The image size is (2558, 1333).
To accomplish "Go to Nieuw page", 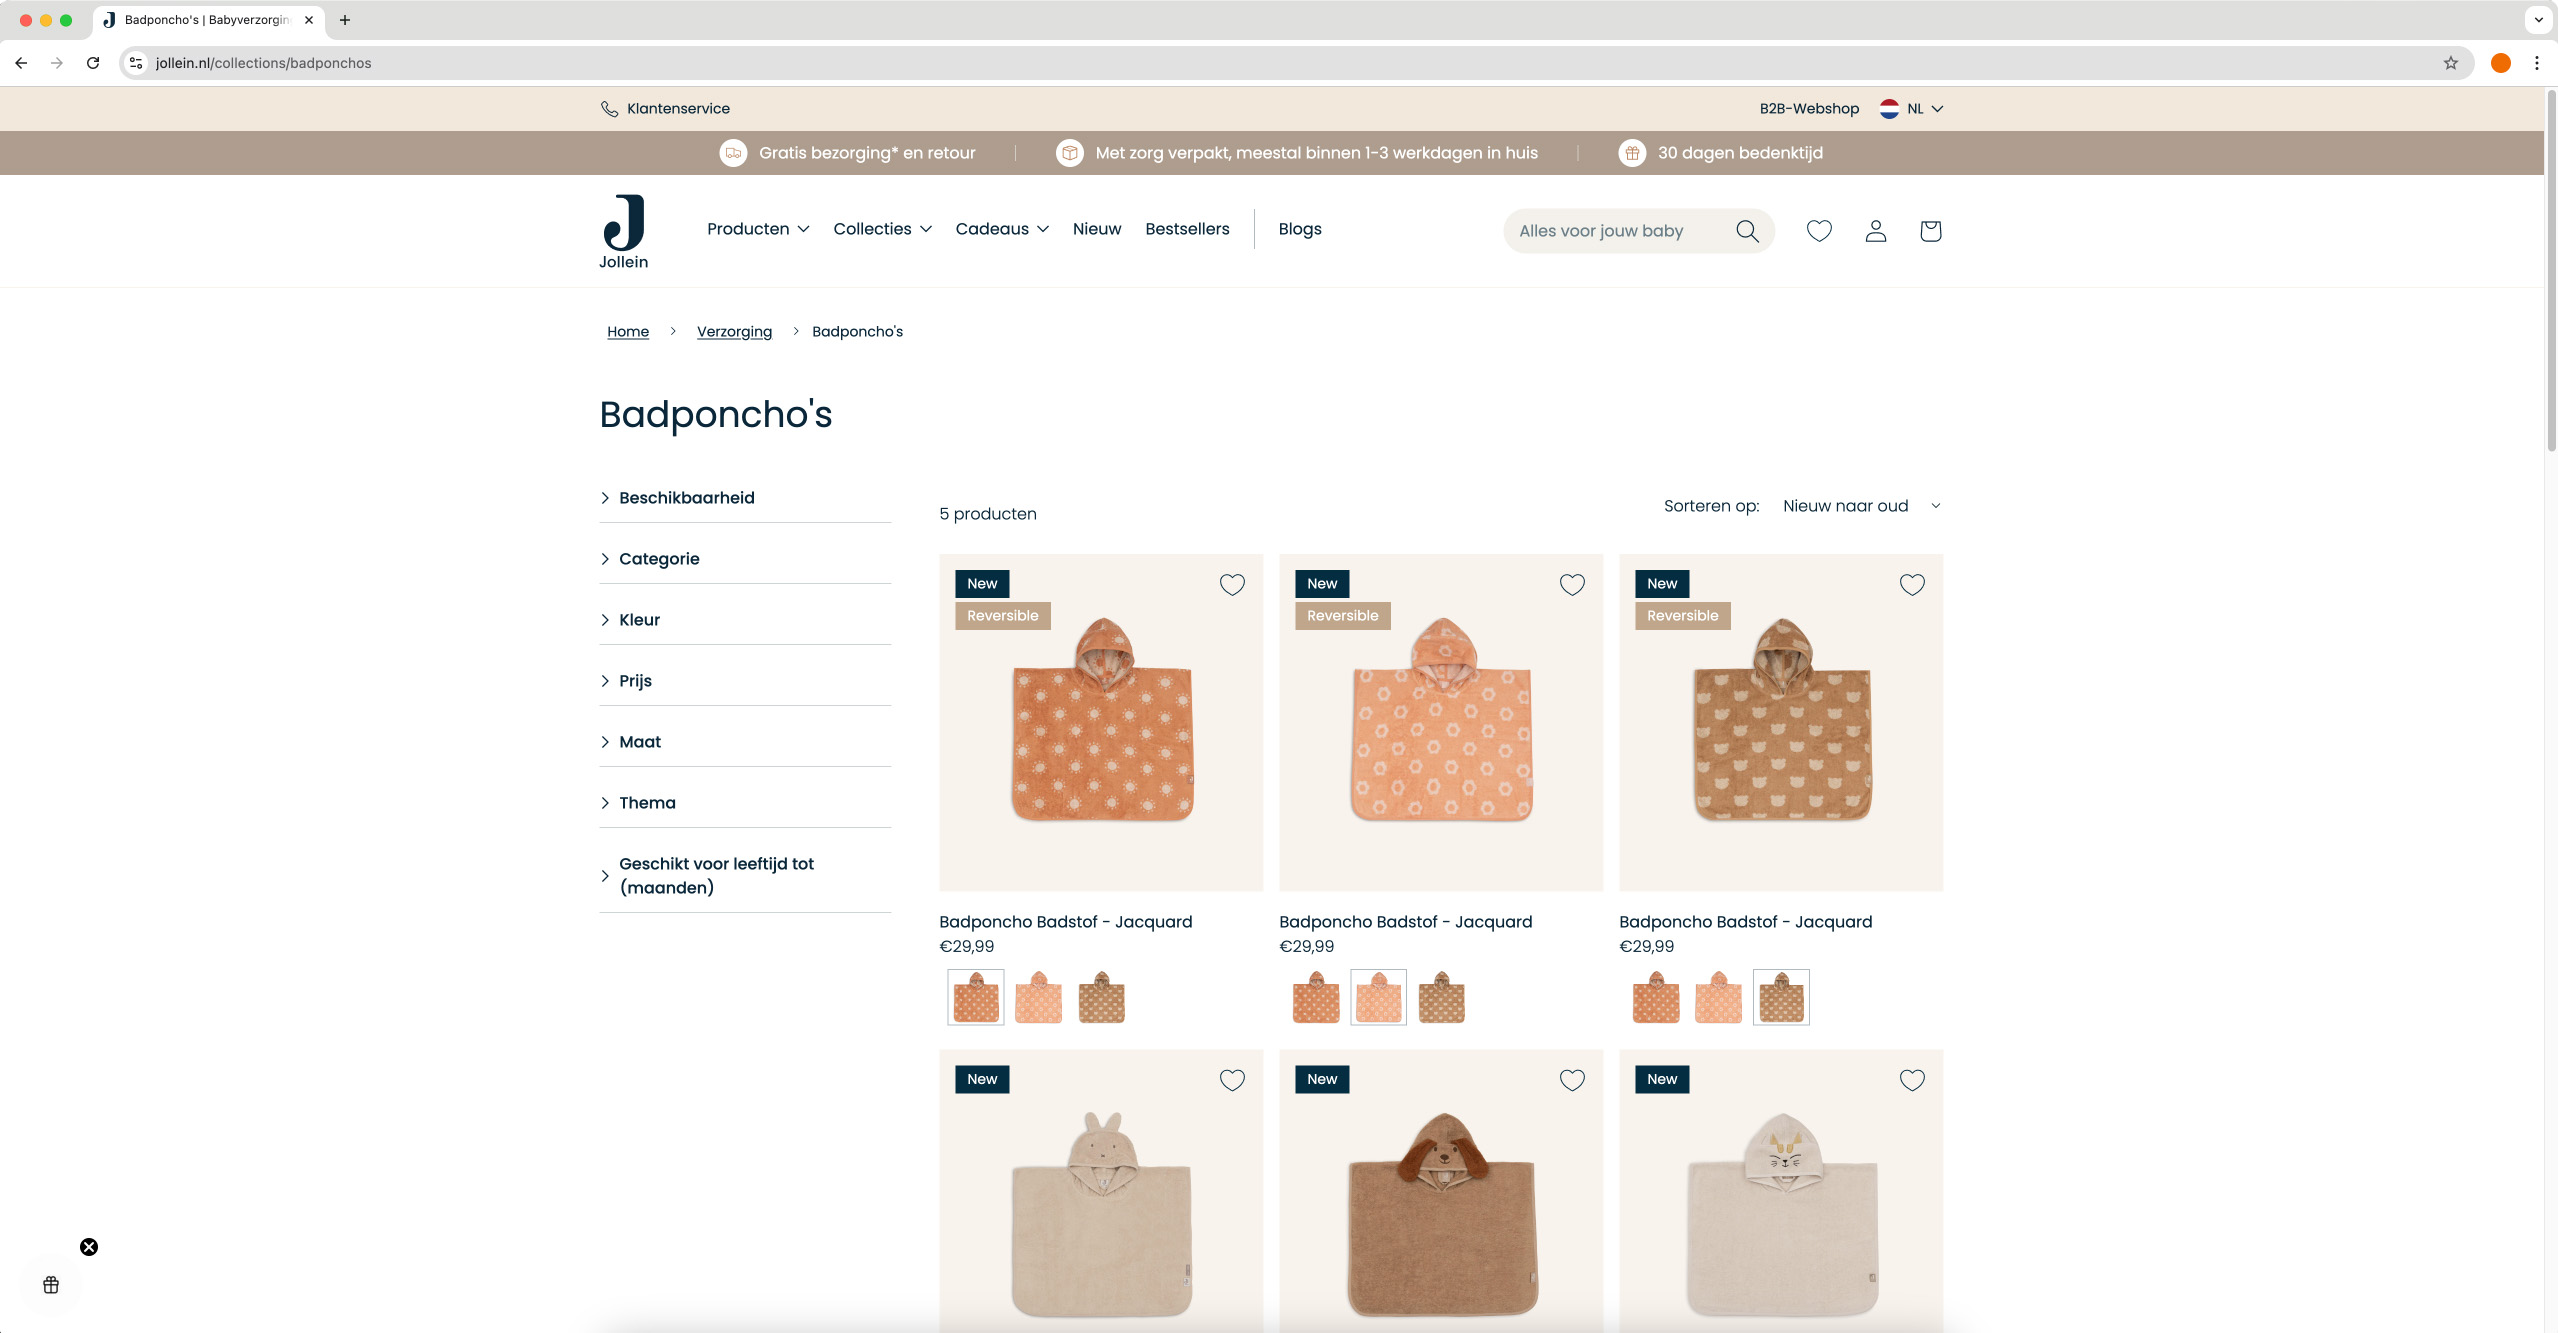I will 1097,229.
